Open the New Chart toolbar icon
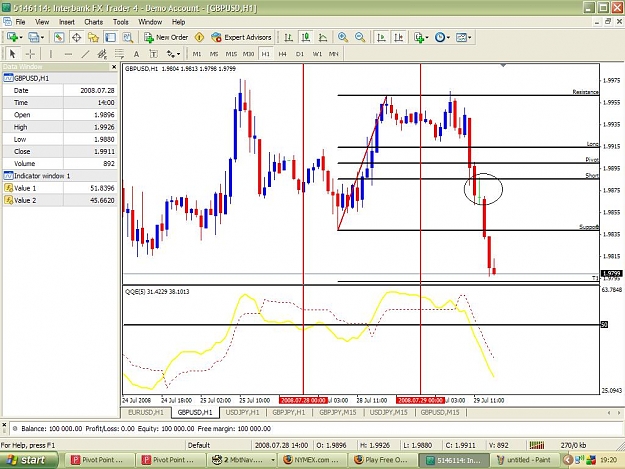This screenshot has width=625, height=469. pyautogui.click(x=12, y=37)
